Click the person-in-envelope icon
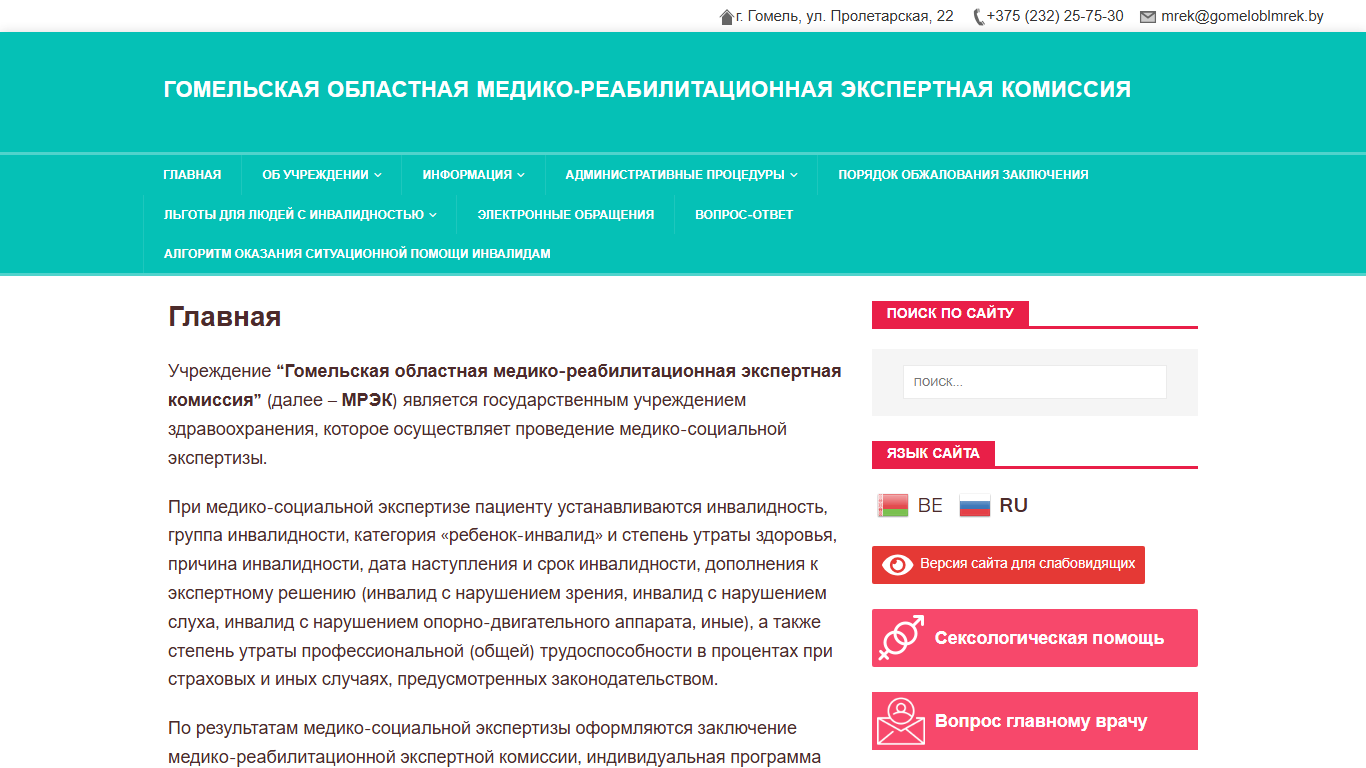 [901, 722]
